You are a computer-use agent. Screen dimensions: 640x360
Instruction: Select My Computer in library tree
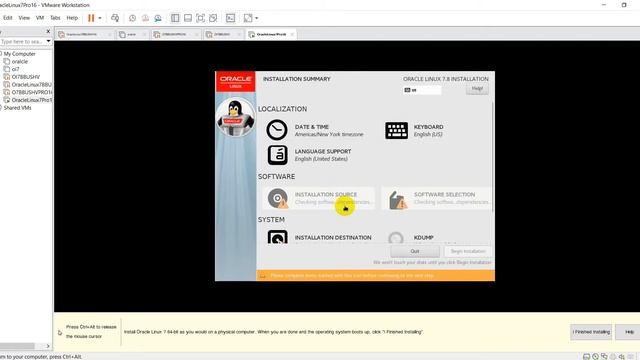[20, 54]
